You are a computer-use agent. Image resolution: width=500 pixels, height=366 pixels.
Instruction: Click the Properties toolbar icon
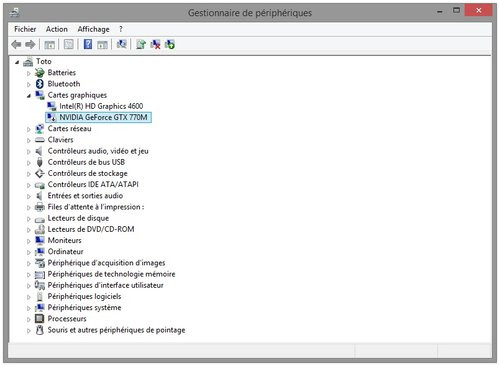coord(69,44)
